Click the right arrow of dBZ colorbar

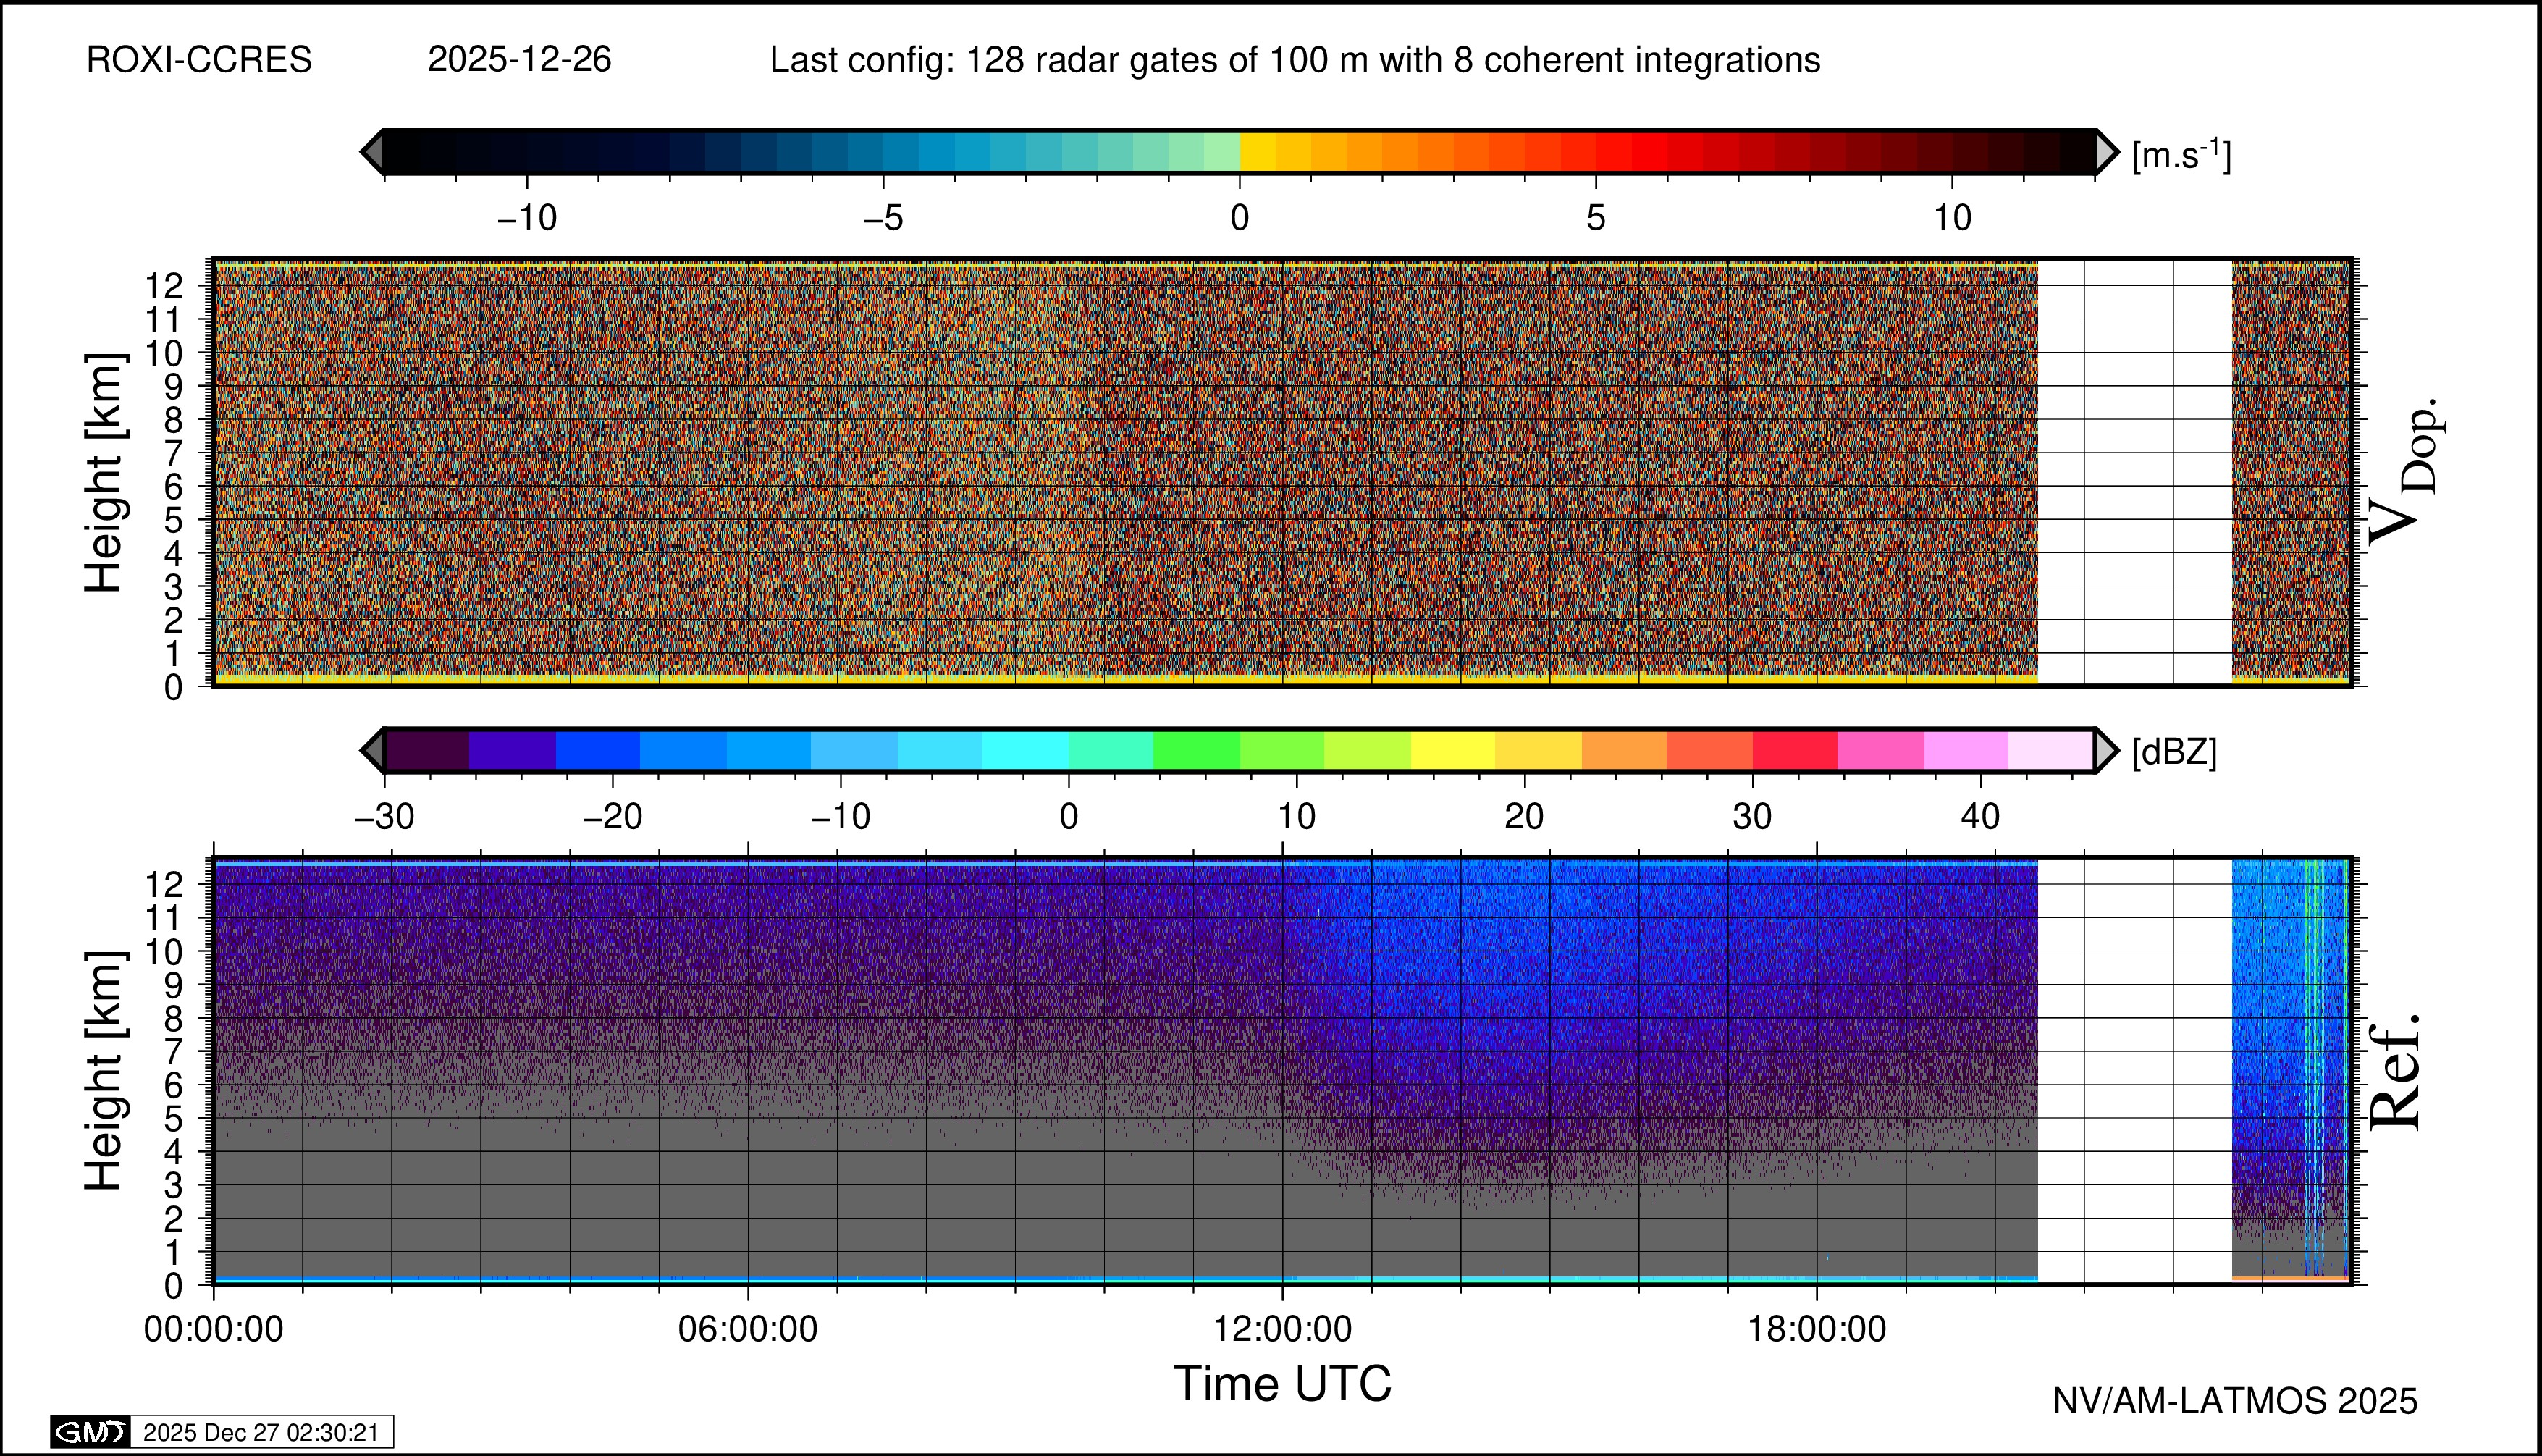pos(2106,750)
